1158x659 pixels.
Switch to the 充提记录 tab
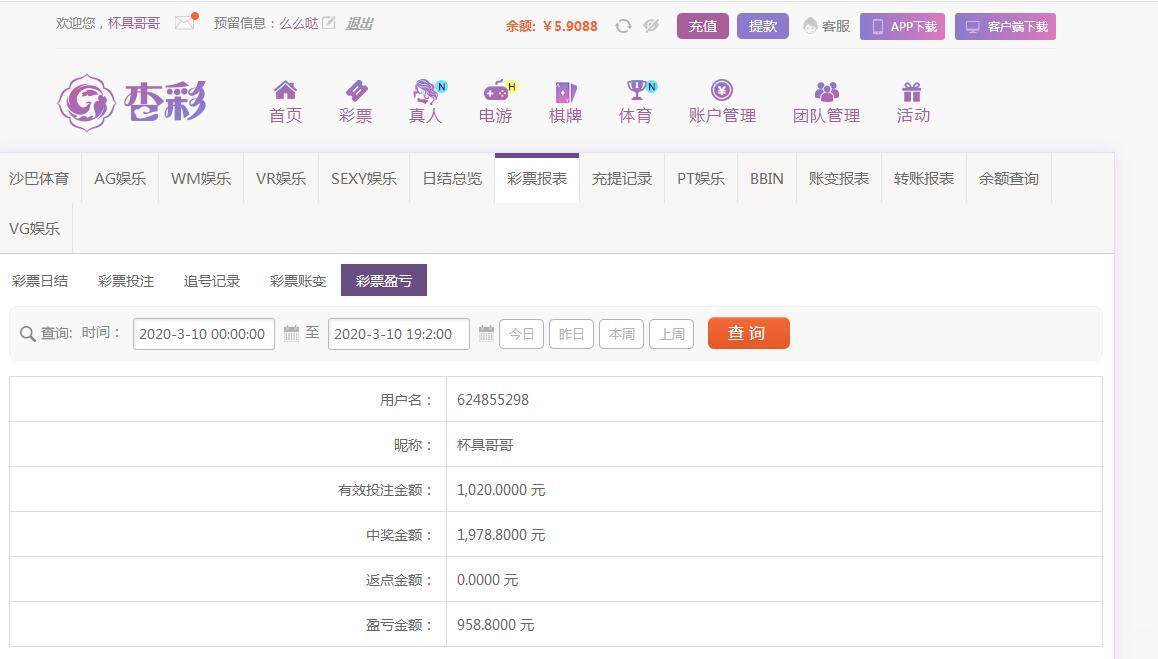coord(621,179)
